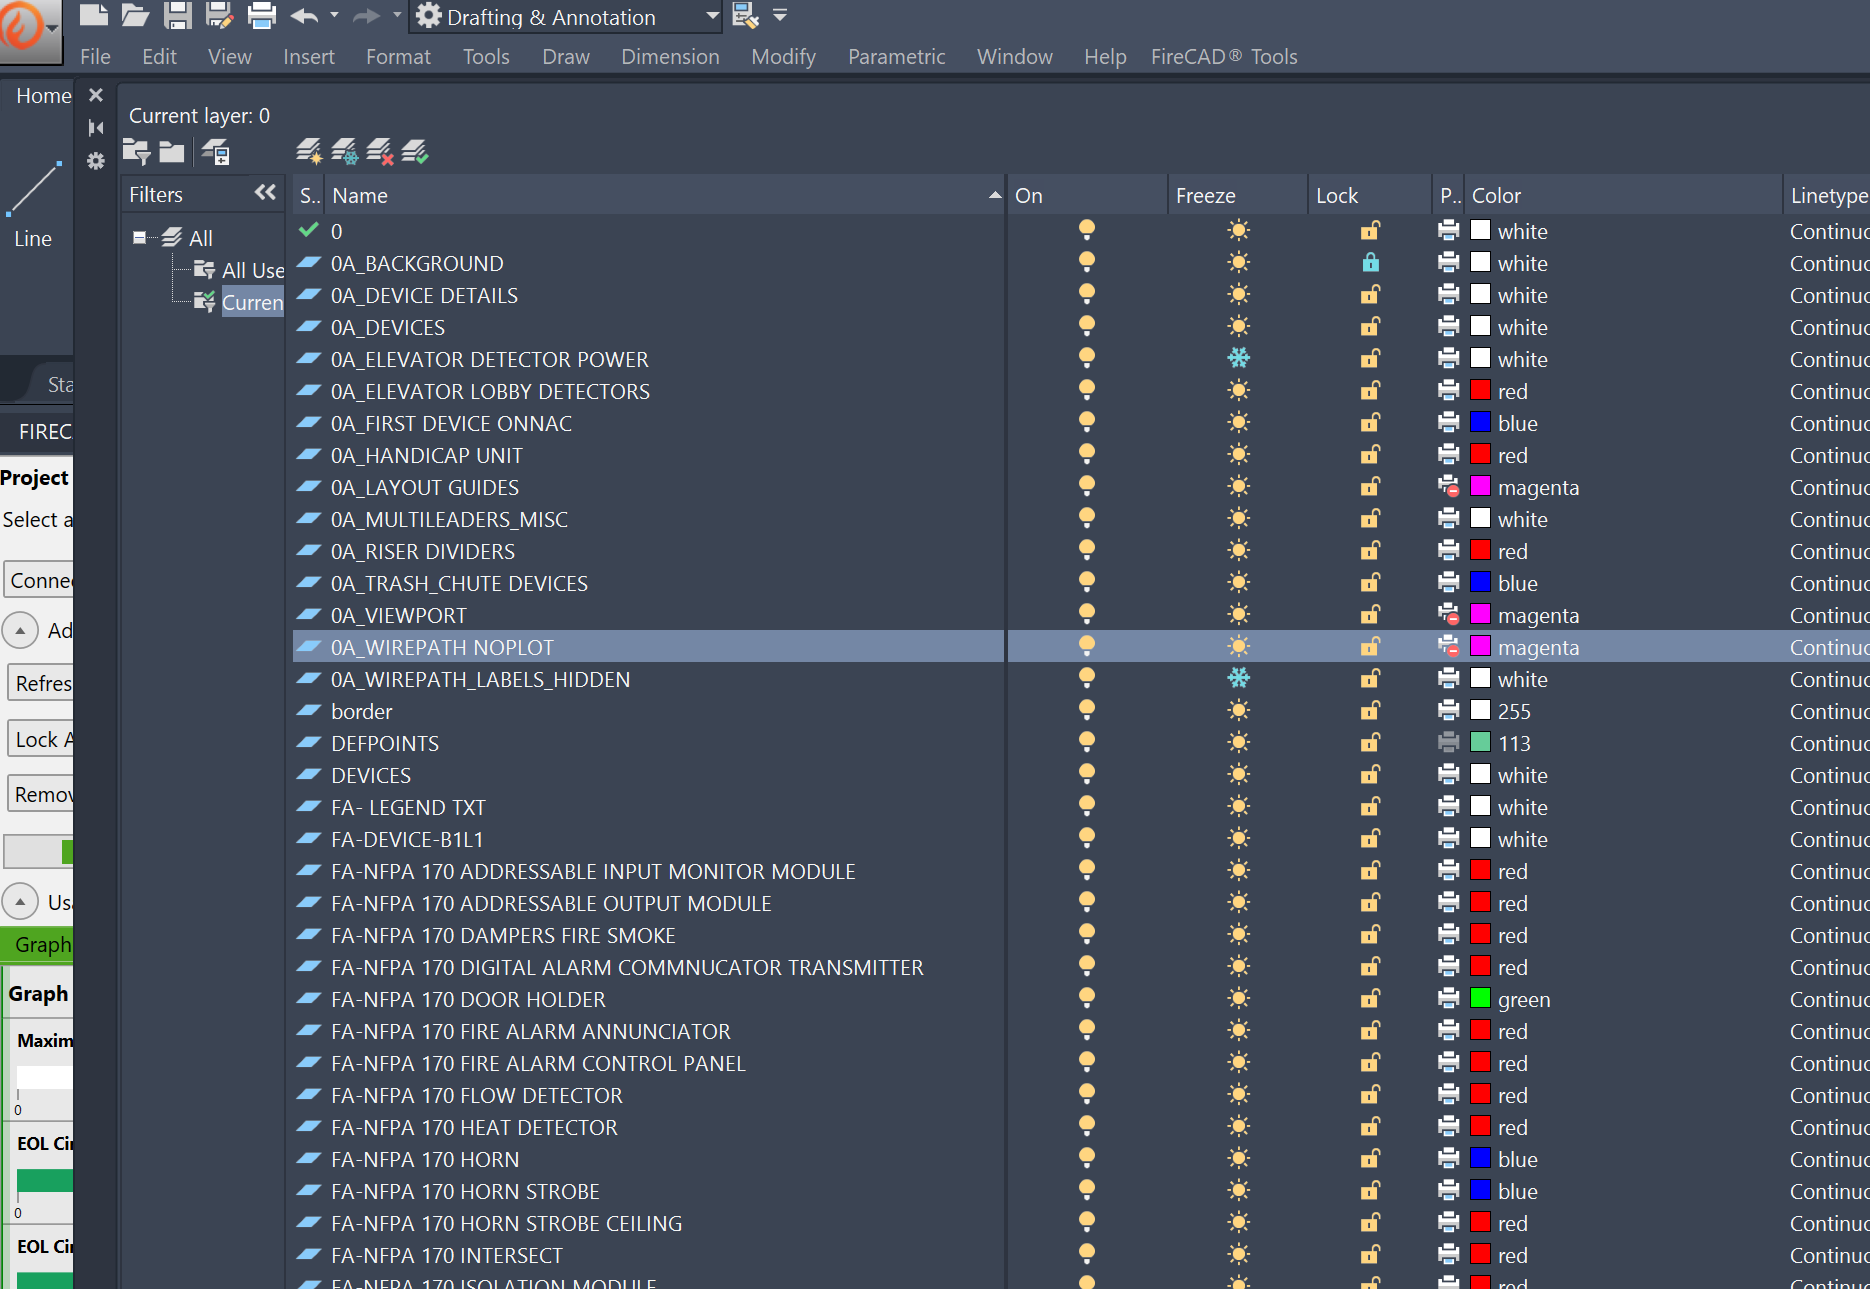
Task: Toggle plot icon for 0A_VIEWPORT layer
Action: pyautogui.click(x=1448, y=615)
